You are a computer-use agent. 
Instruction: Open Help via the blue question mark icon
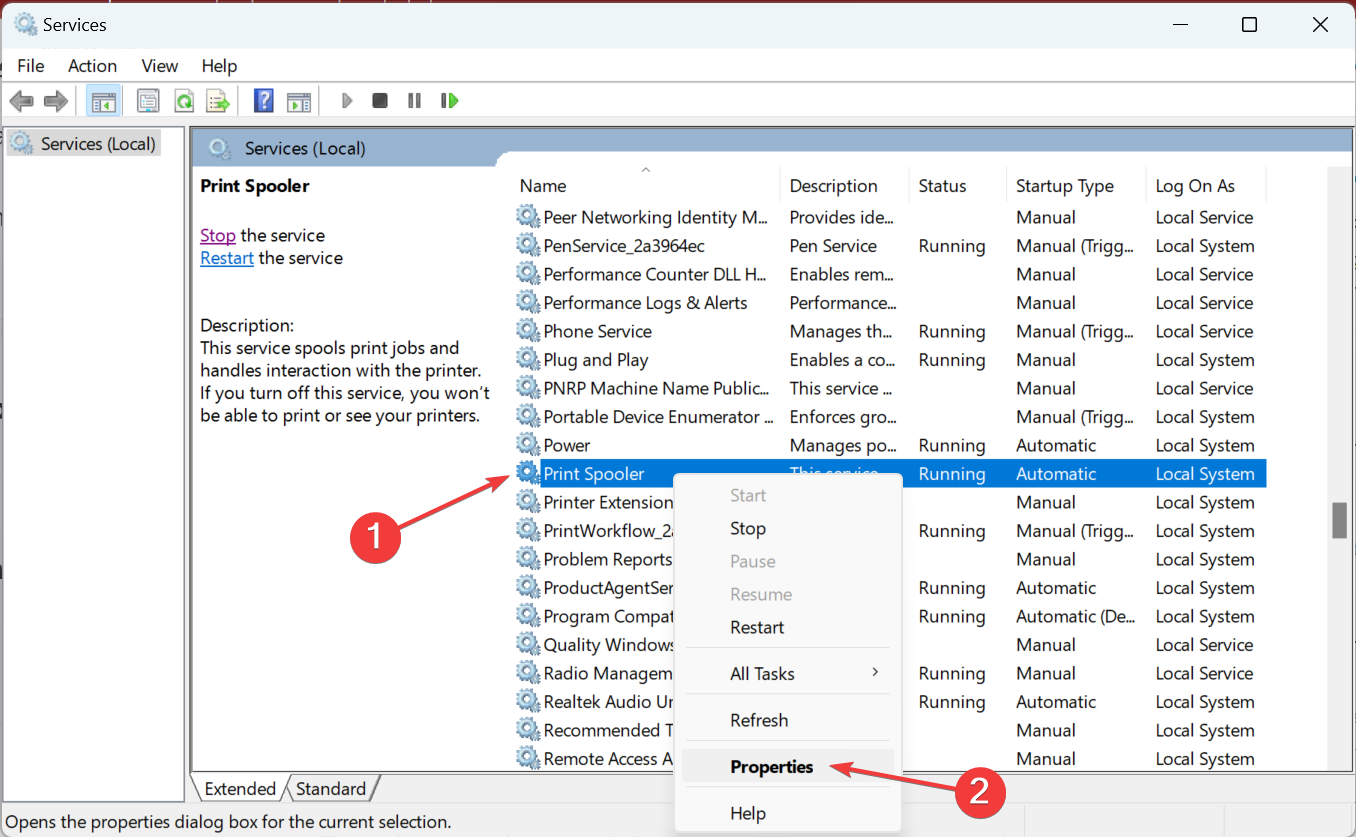[264, 101]
